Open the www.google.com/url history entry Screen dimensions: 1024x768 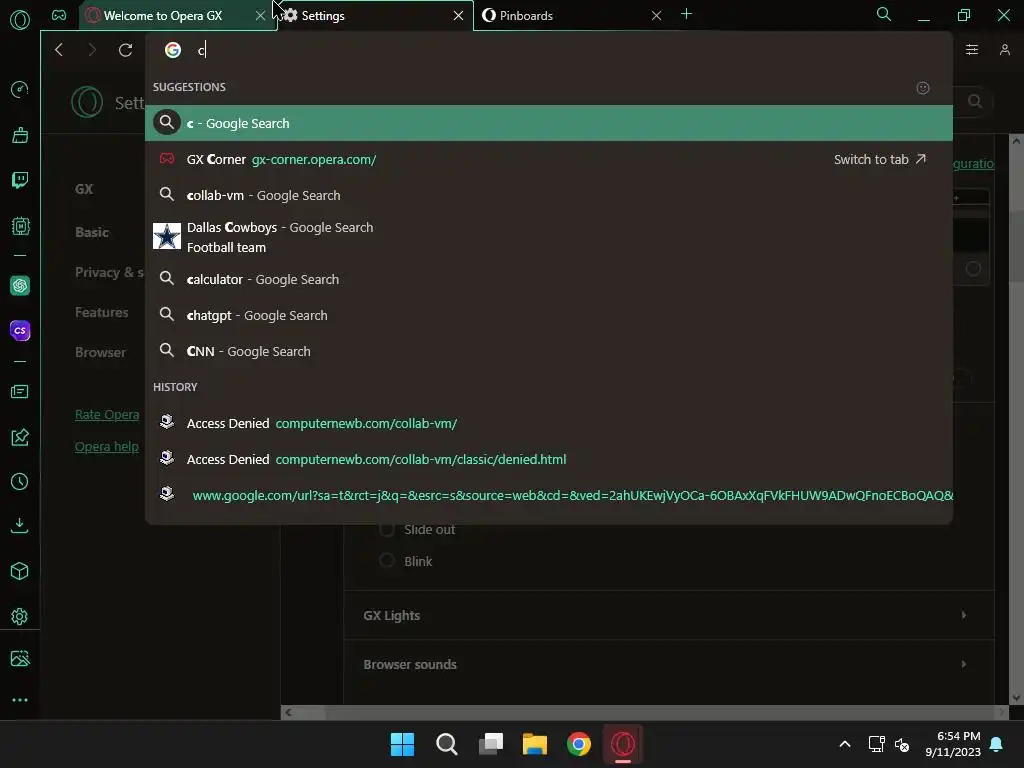pos(549,495)
